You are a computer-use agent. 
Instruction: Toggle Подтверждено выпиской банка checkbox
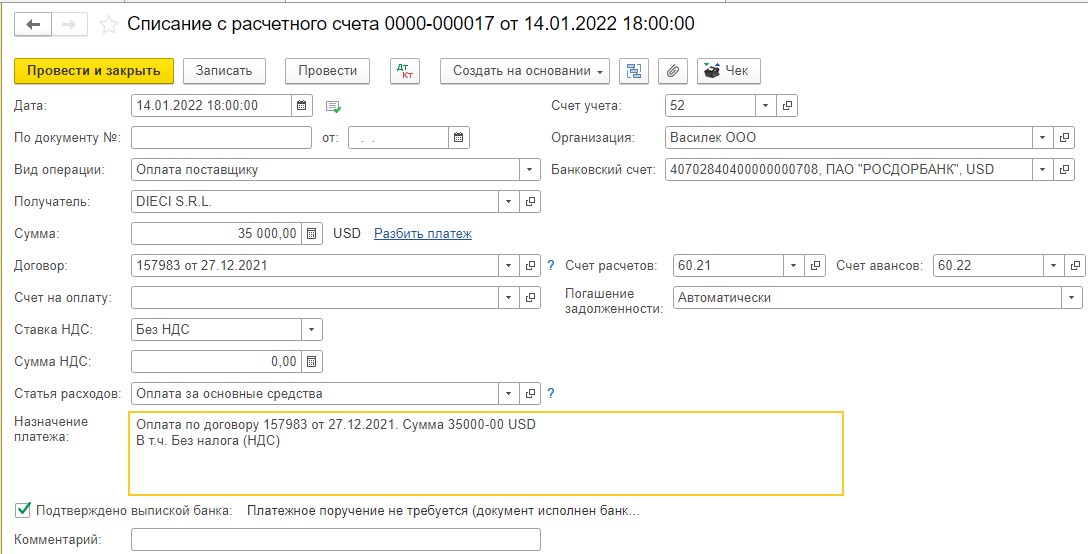pos(23,511)
